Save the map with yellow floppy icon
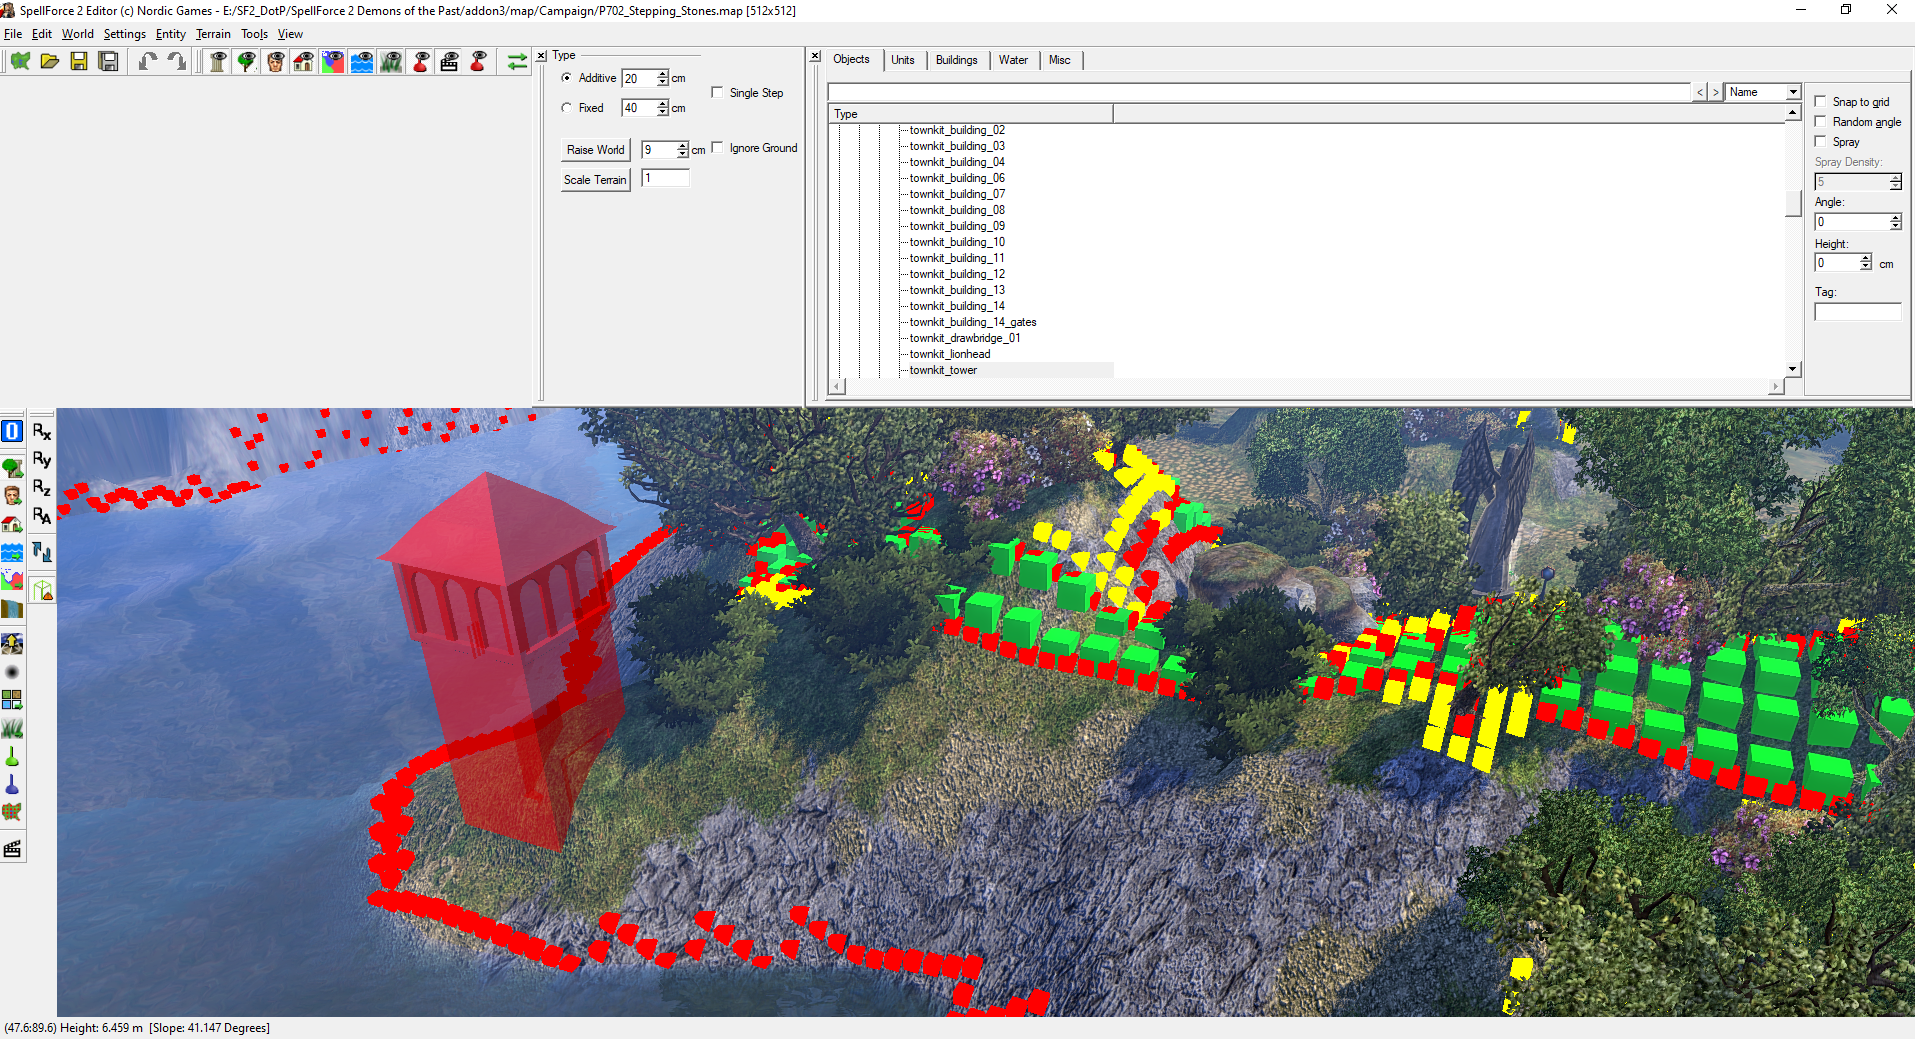Image resolution: width=1915 pixels, height=1039 pixels. (x=79, y=62)
